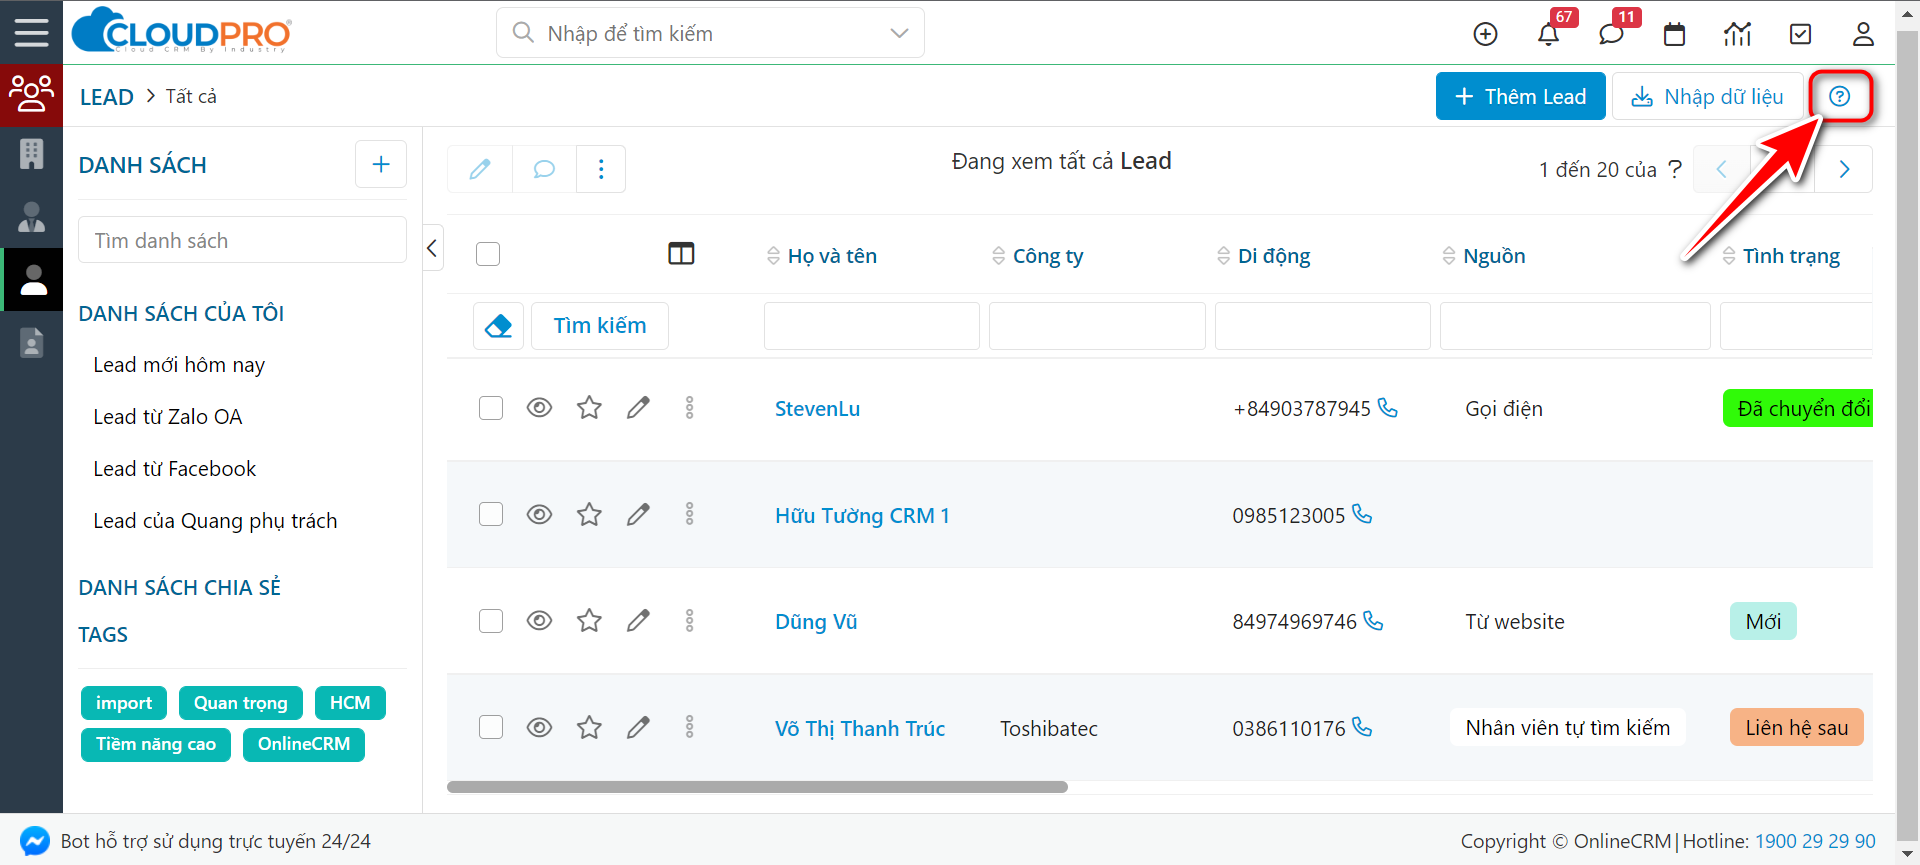The height and width of the screenshot is (865, 1920).
Task: Open the calendar icon in header
Action: point(1674,34)
